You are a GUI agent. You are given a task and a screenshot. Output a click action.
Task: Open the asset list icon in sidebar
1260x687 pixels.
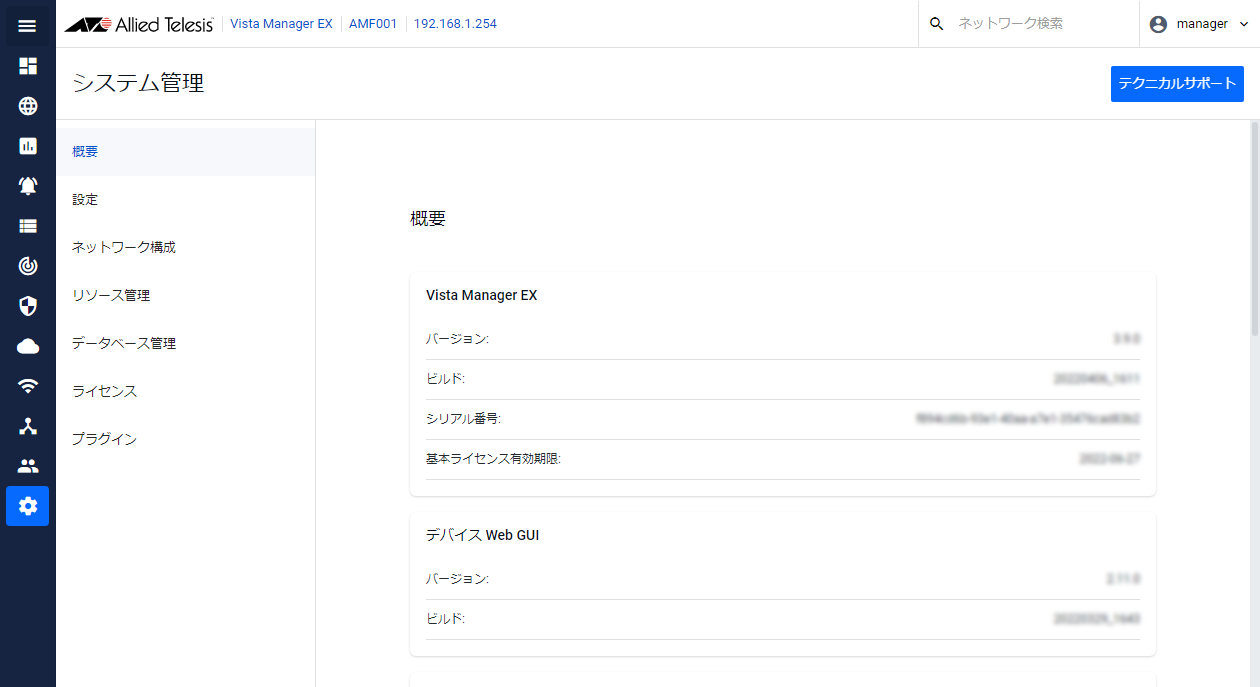(x=28, y=226)
